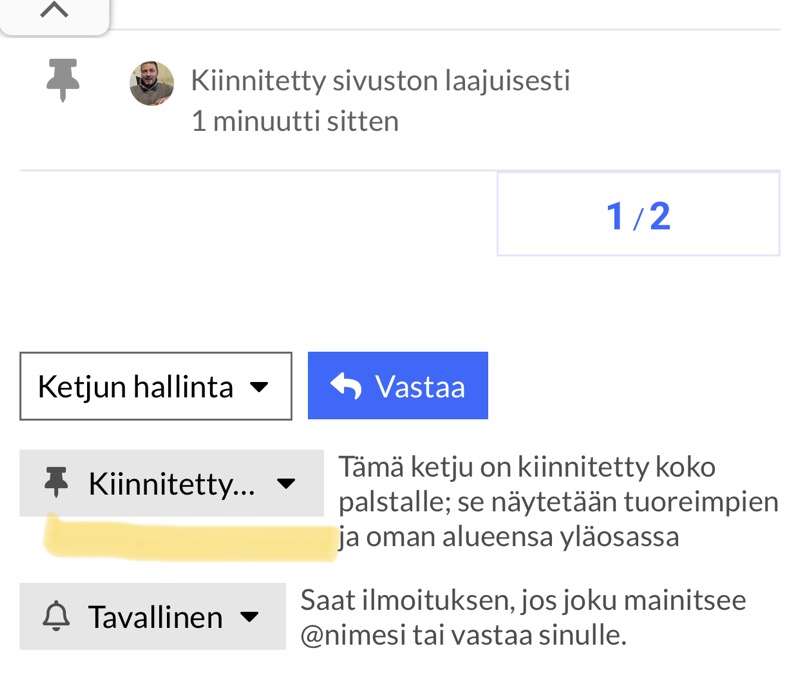Click the pin icon beside the pinned notice
The image size is (800, 677).
click(63, 80)
